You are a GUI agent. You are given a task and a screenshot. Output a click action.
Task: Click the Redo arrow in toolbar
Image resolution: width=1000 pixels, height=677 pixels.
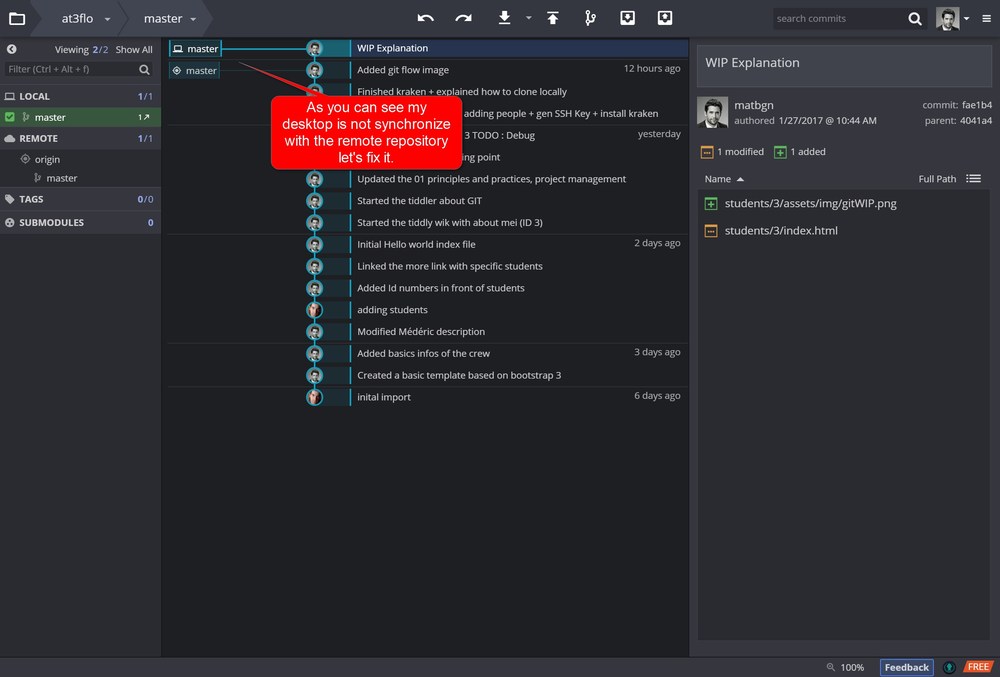click(464, 18)
